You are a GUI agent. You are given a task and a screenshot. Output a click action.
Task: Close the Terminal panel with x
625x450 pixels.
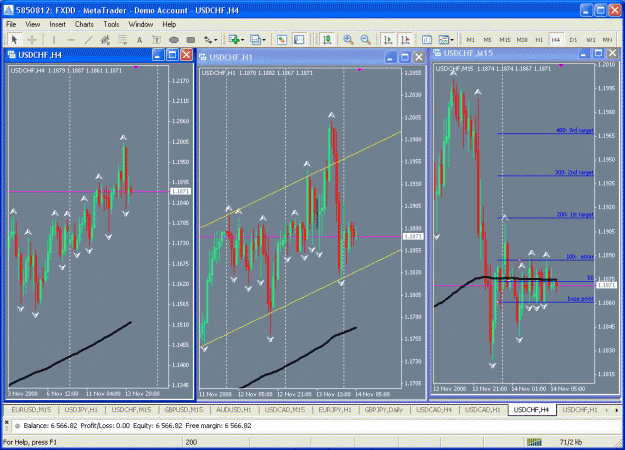(6, 421)
